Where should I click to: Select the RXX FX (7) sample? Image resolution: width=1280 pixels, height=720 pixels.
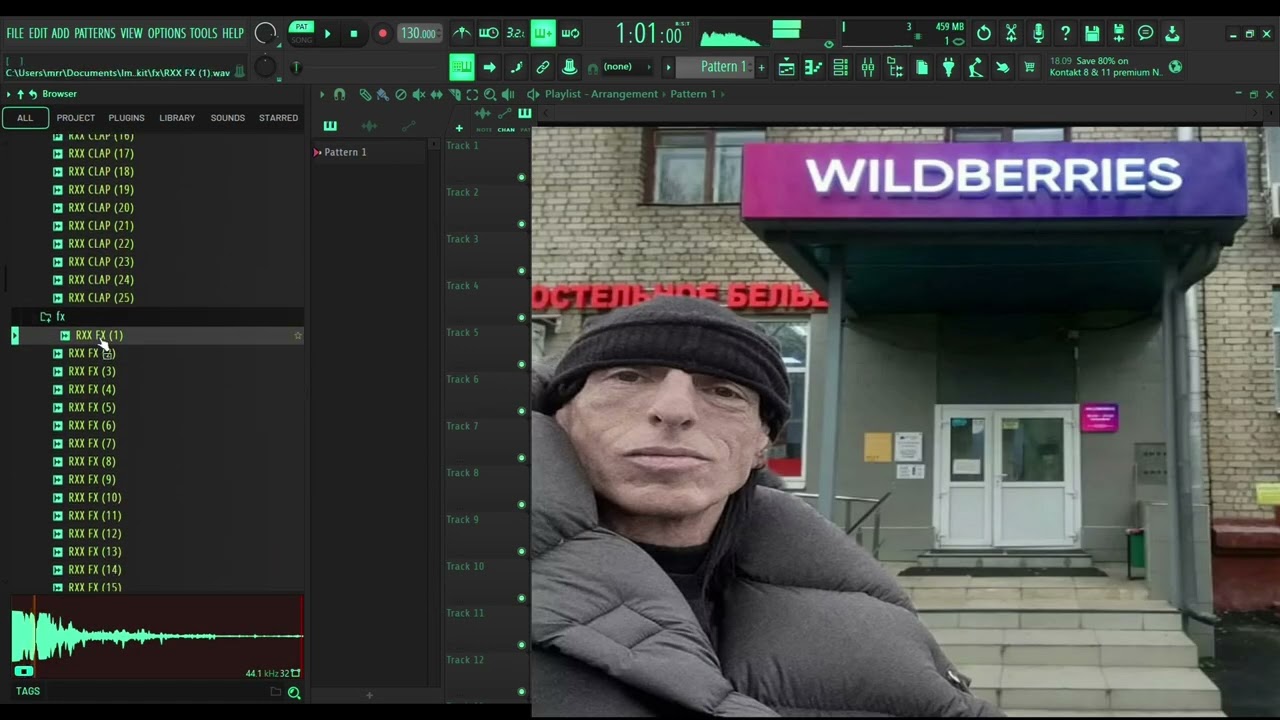coord(91,443)
